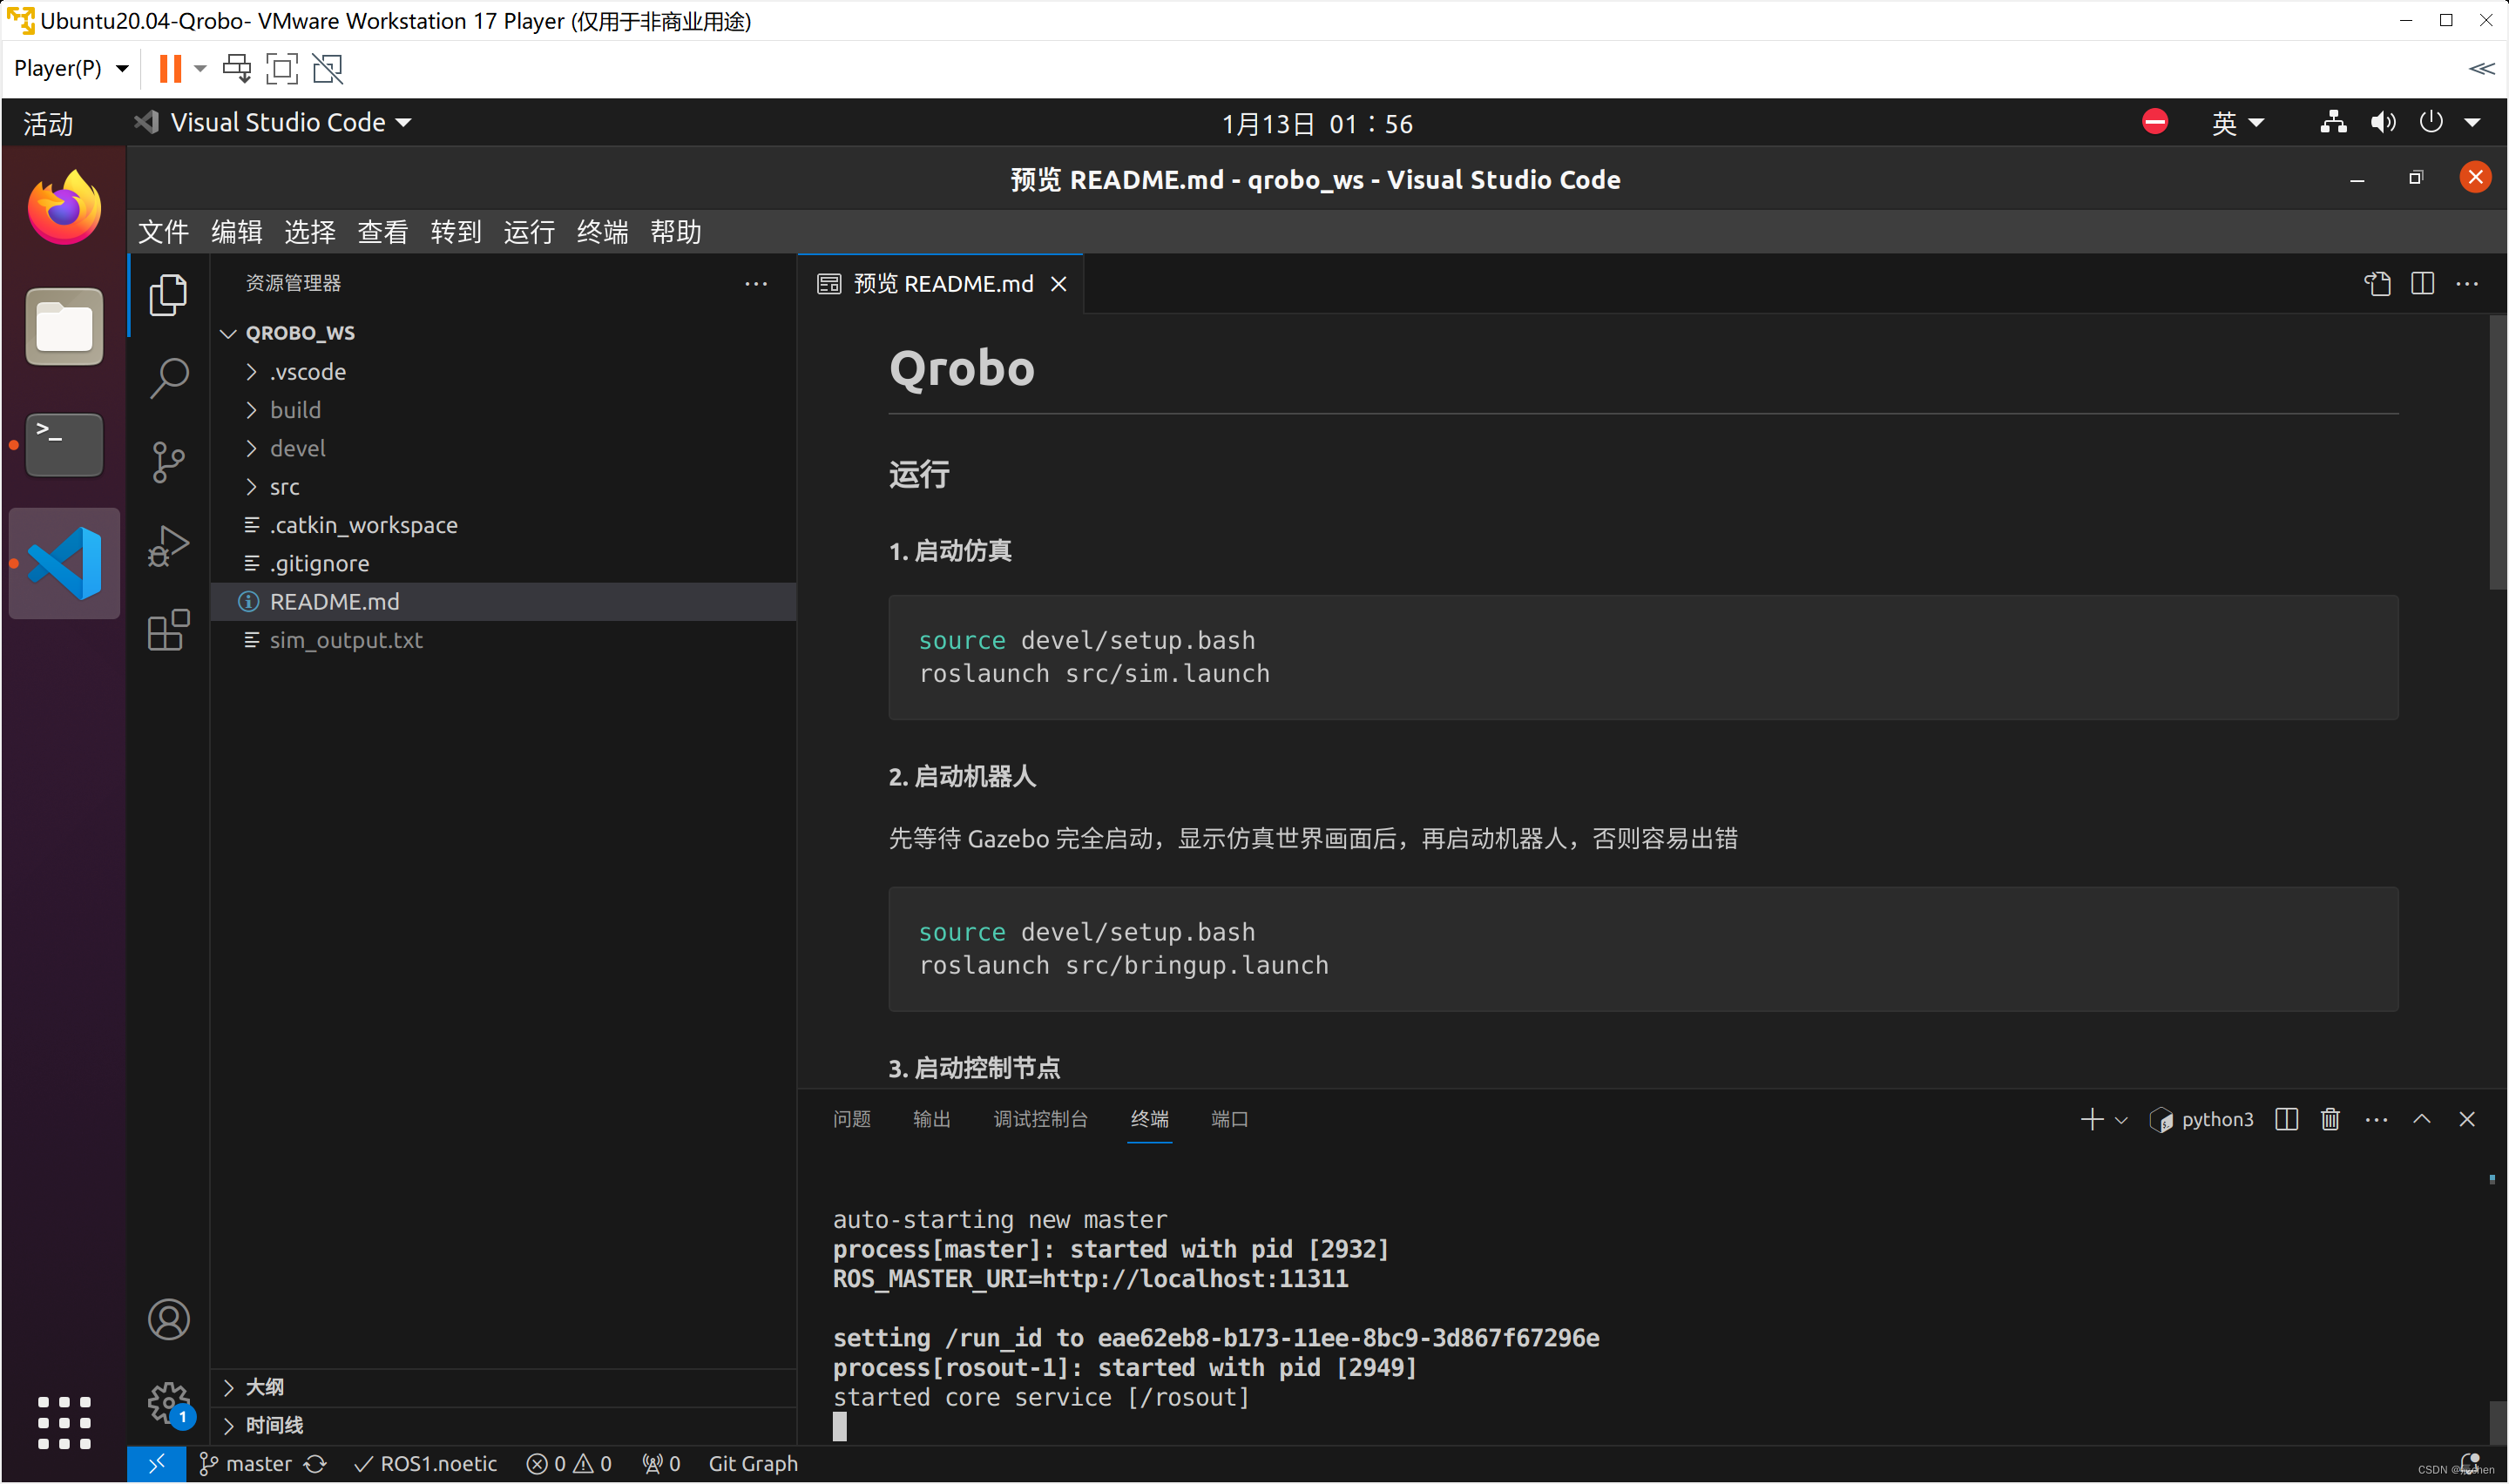Click the master branch in status bar
This screenshot has width=2509, height=1484.
coord(246,1463)
